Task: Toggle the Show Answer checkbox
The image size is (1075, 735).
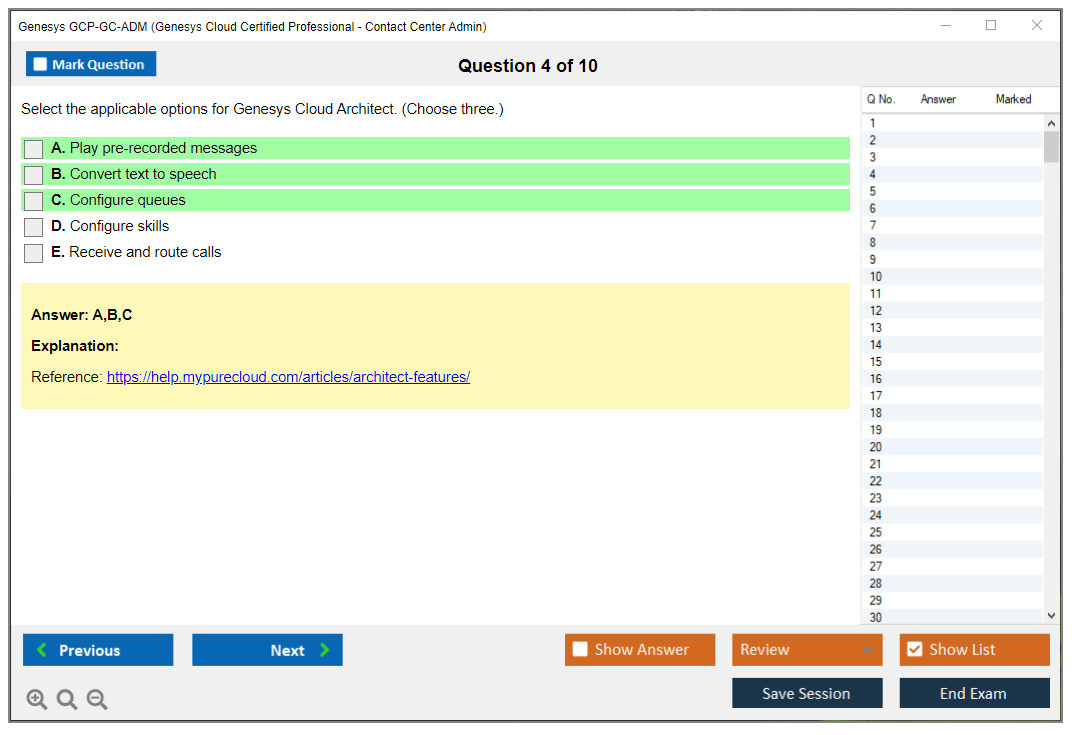Action: (581, 650)
